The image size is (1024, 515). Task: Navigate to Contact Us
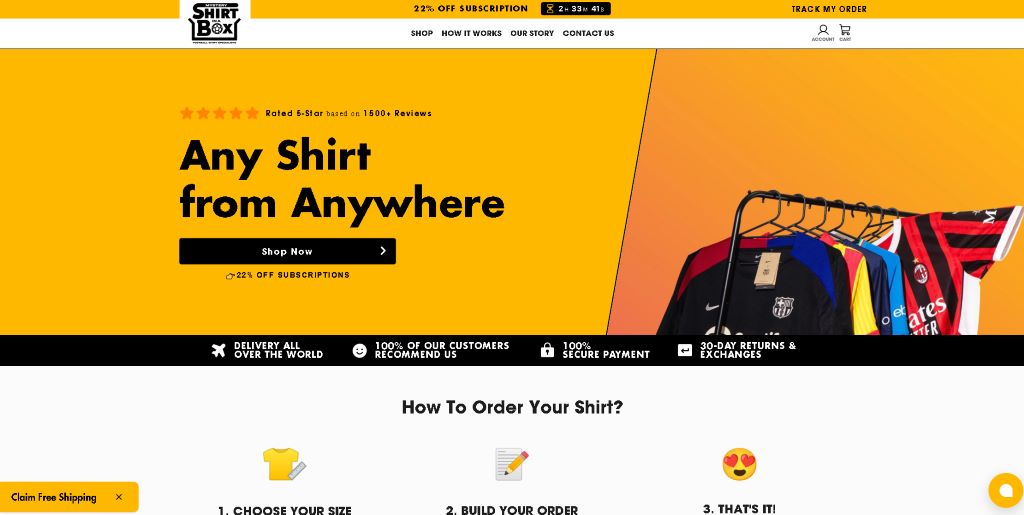pos(588,33)
